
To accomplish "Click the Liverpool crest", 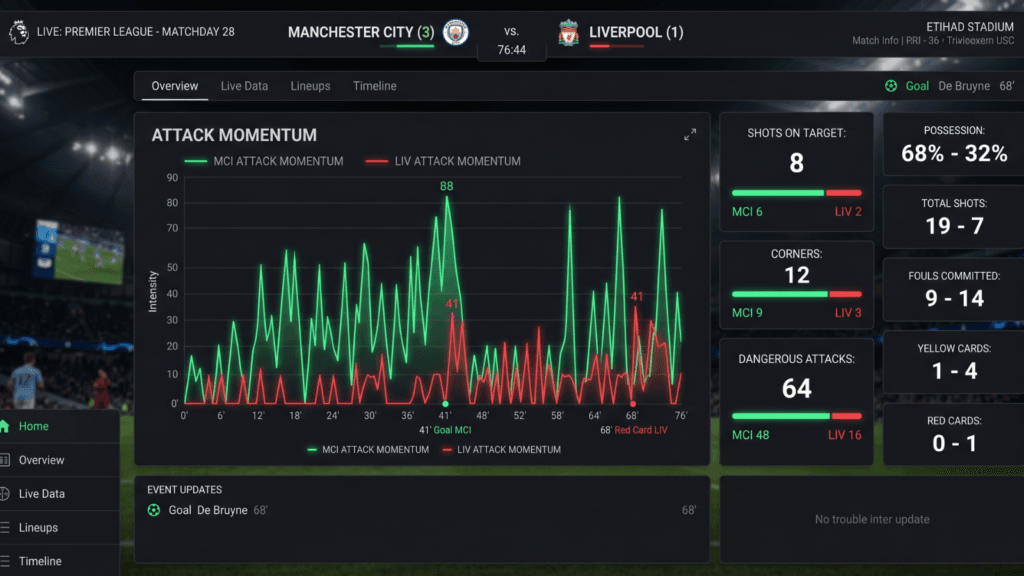I will (568, 32).
